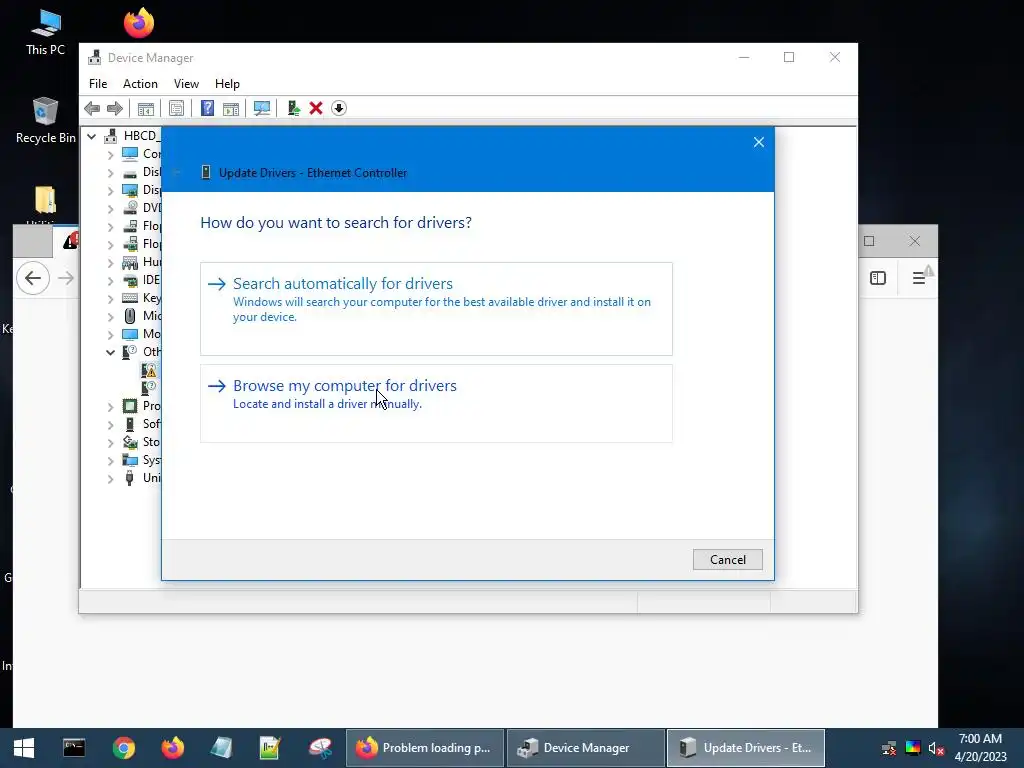Open the green notepad taskbar icon
Viewport: 1024px width, 768px height.
(x=270, y=748)
